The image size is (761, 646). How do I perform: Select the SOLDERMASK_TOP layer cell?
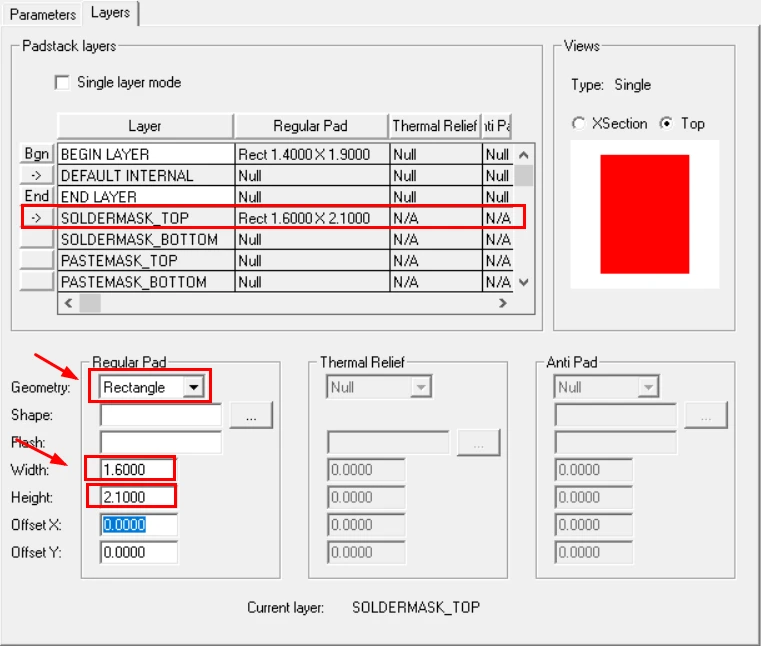pyautogui.click(x=146, y=218)
